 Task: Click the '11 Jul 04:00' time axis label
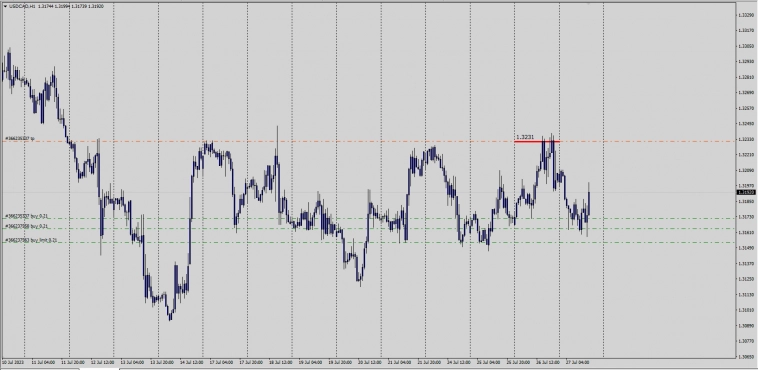click(x=43, y=362)
